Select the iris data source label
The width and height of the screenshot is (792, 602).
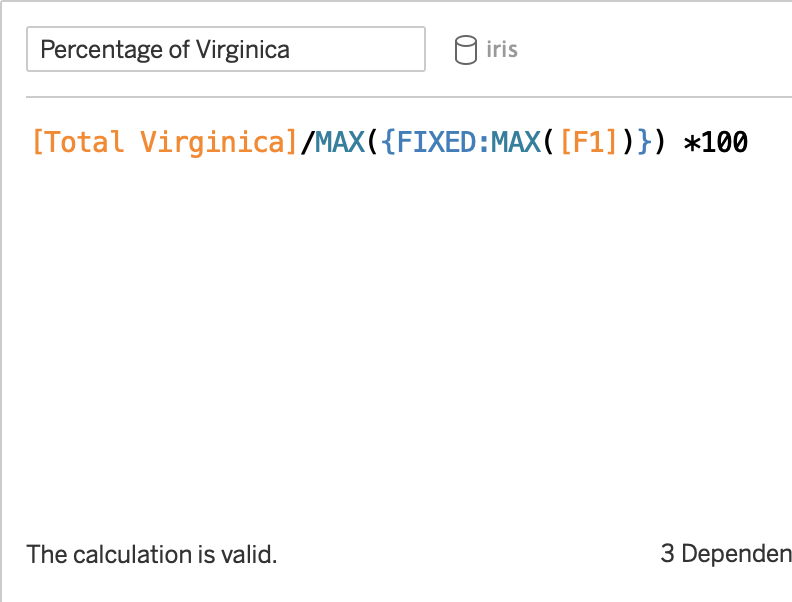coord(502,49)
